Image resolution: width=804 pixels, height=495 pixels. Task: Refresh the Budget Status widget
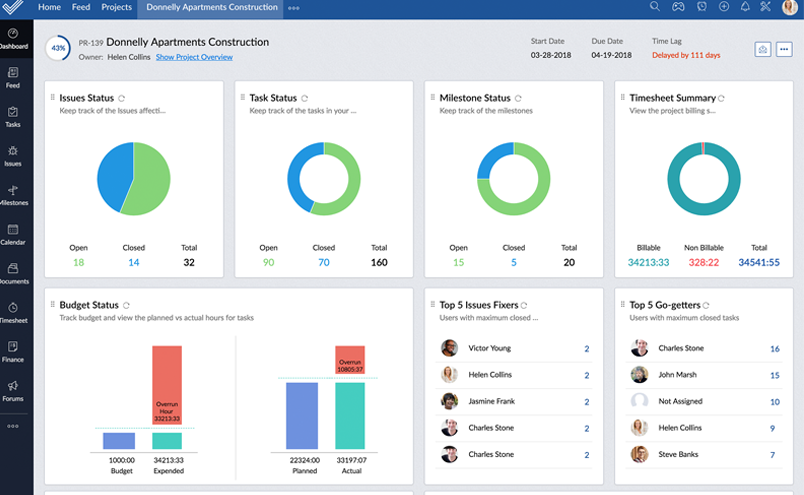pos(126,306)
